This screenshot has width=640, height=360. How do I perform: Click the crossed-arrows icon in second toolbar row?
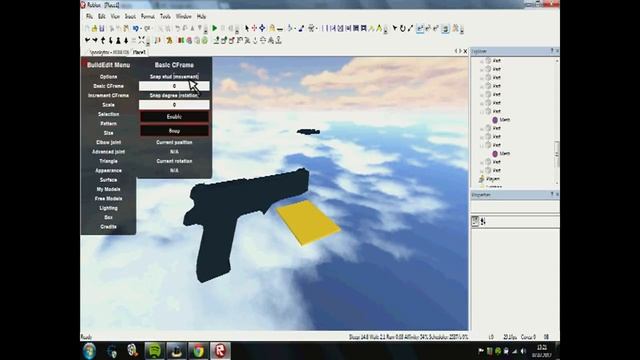(x=141, y=40)
